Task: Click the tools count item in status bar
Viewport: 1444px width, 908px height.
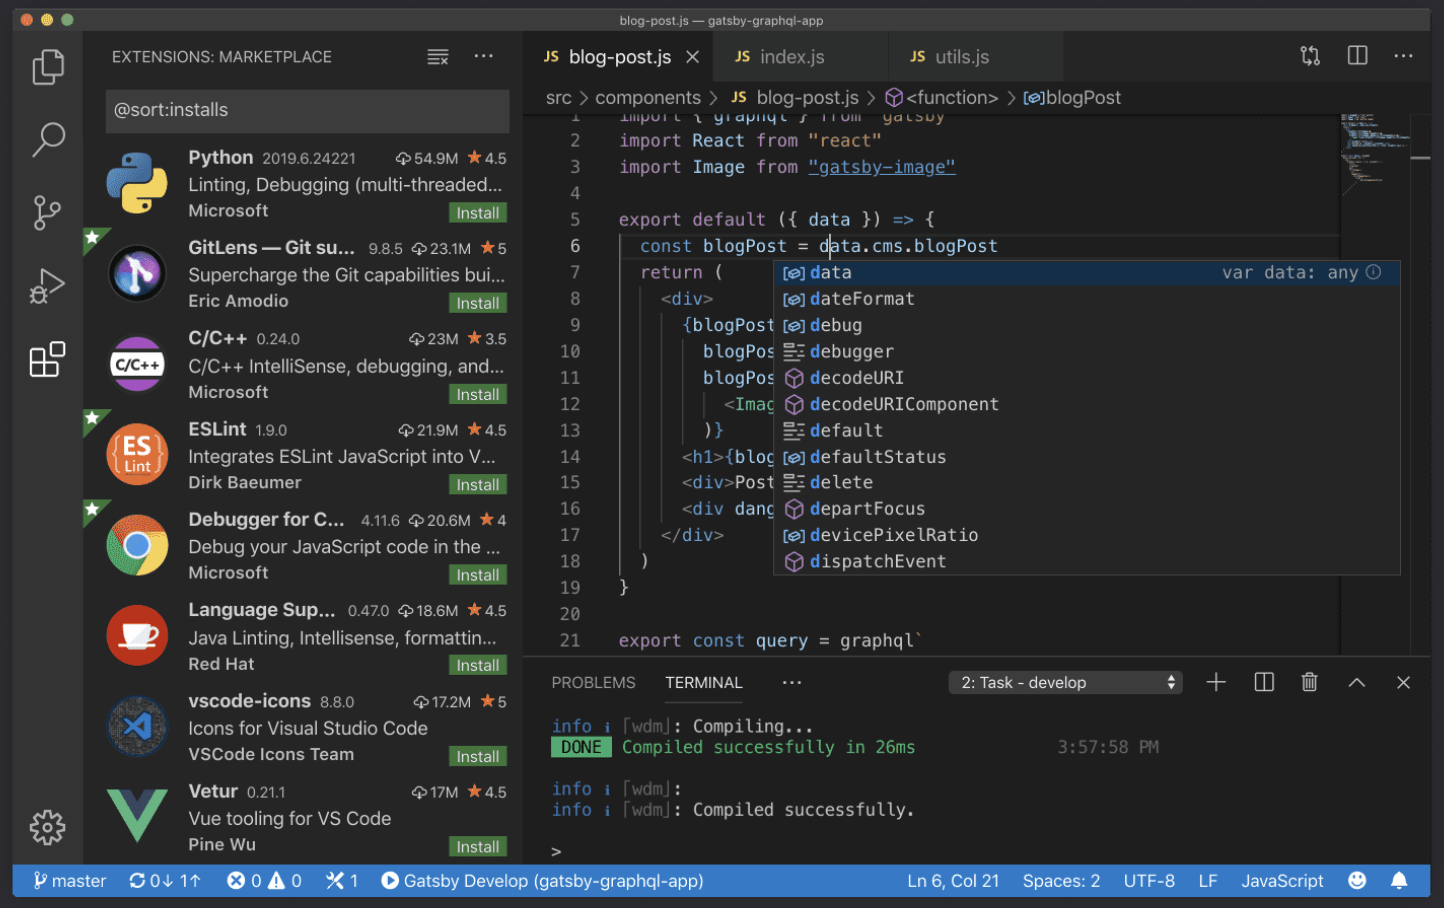Action: (342, 881)
